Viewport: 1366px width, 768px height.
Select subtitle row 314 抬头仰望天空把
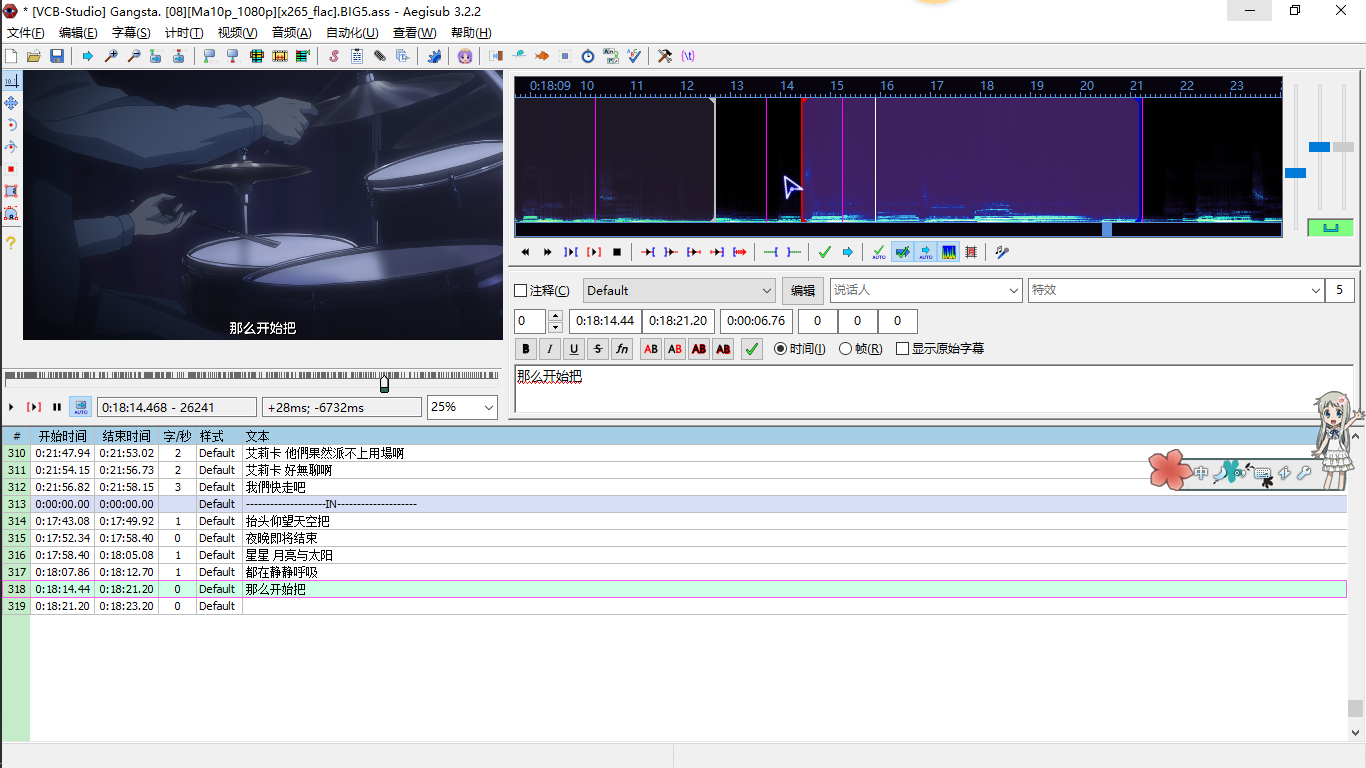pos(674,521)
